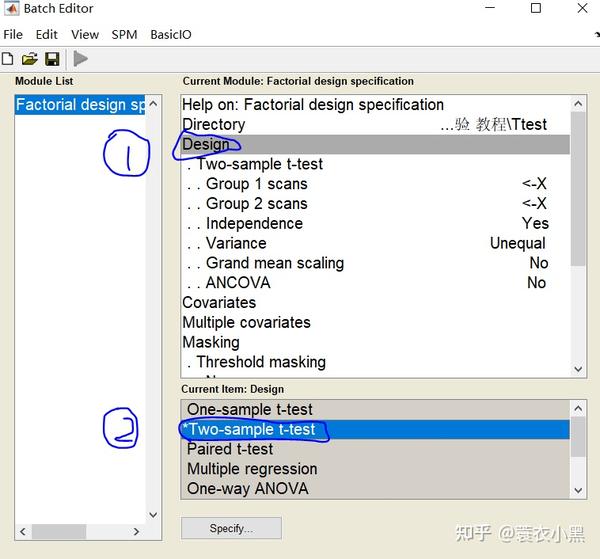Select the Masking row
This screenshot has height=559, width=600.
click(x=375, y=342)
